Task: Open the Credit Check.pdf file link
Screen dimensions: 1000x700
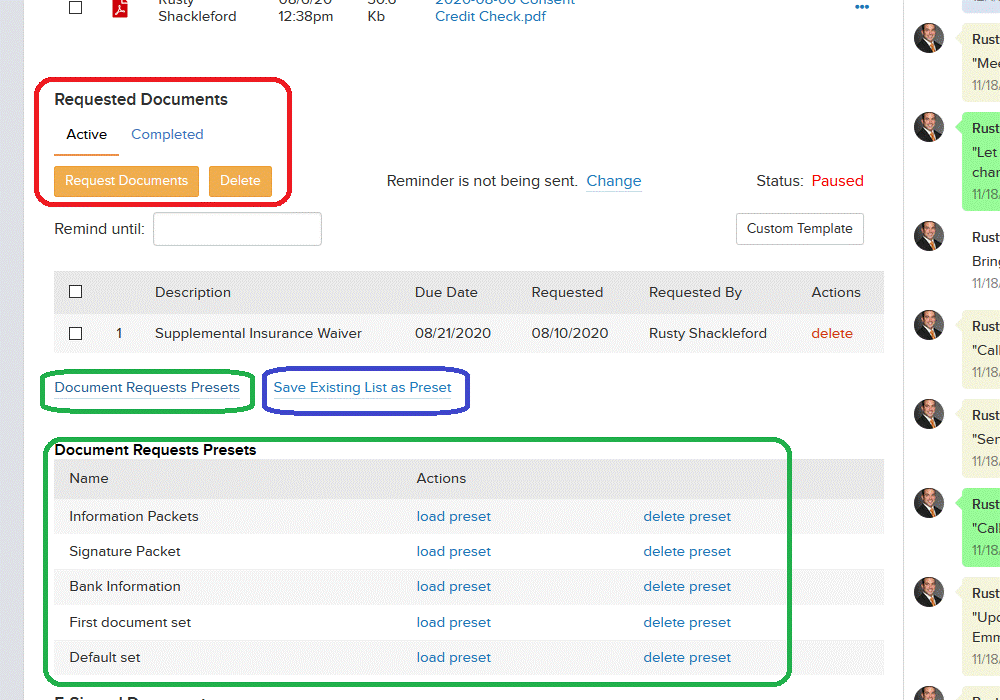Action: tap(504, 10)
